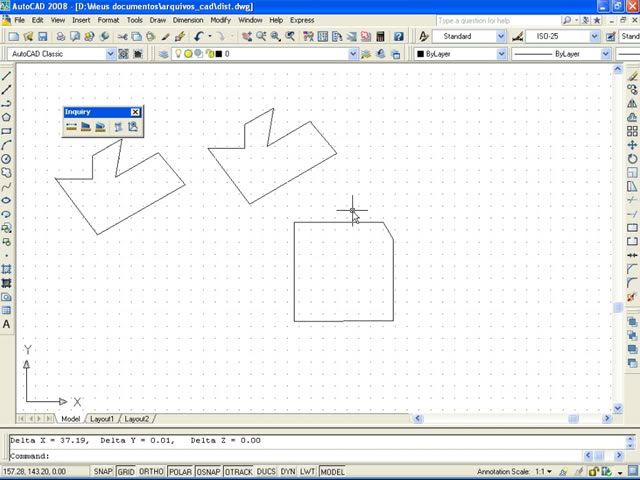
Task: Open the ByLayer linetype dropdown
Action: [606, 54]
